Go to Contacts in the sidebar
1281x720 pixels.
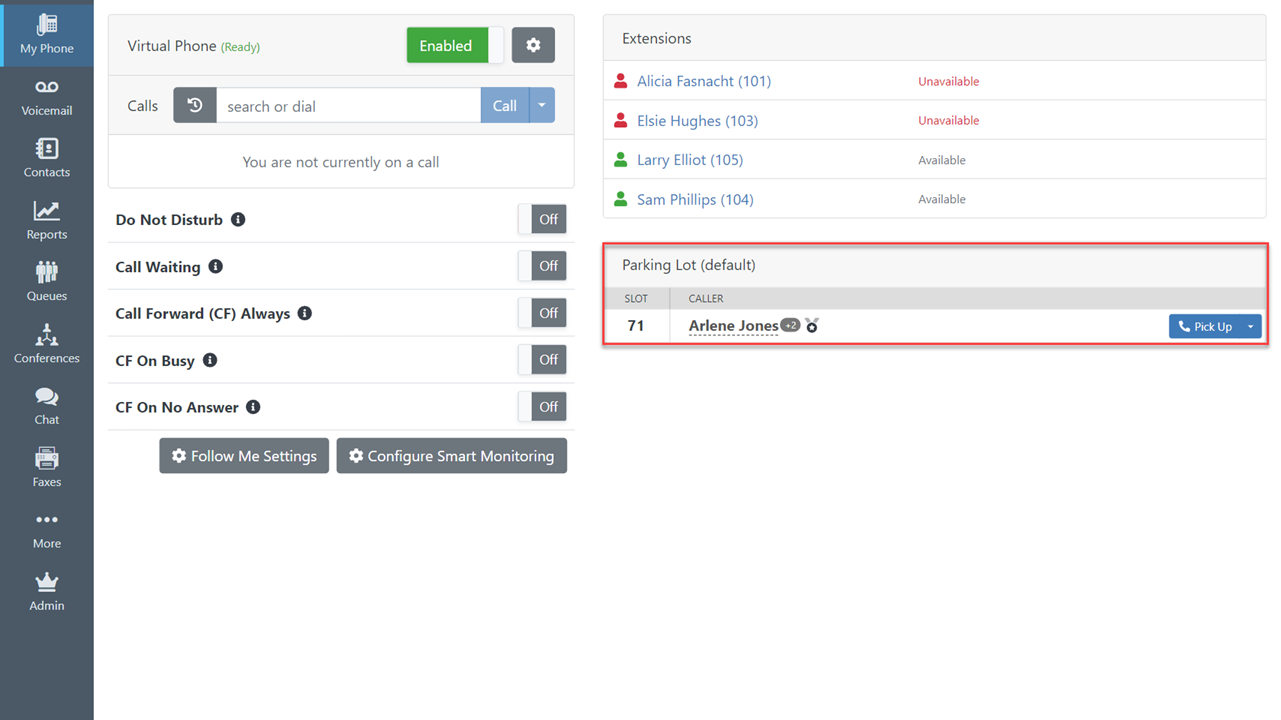[47, 159]
